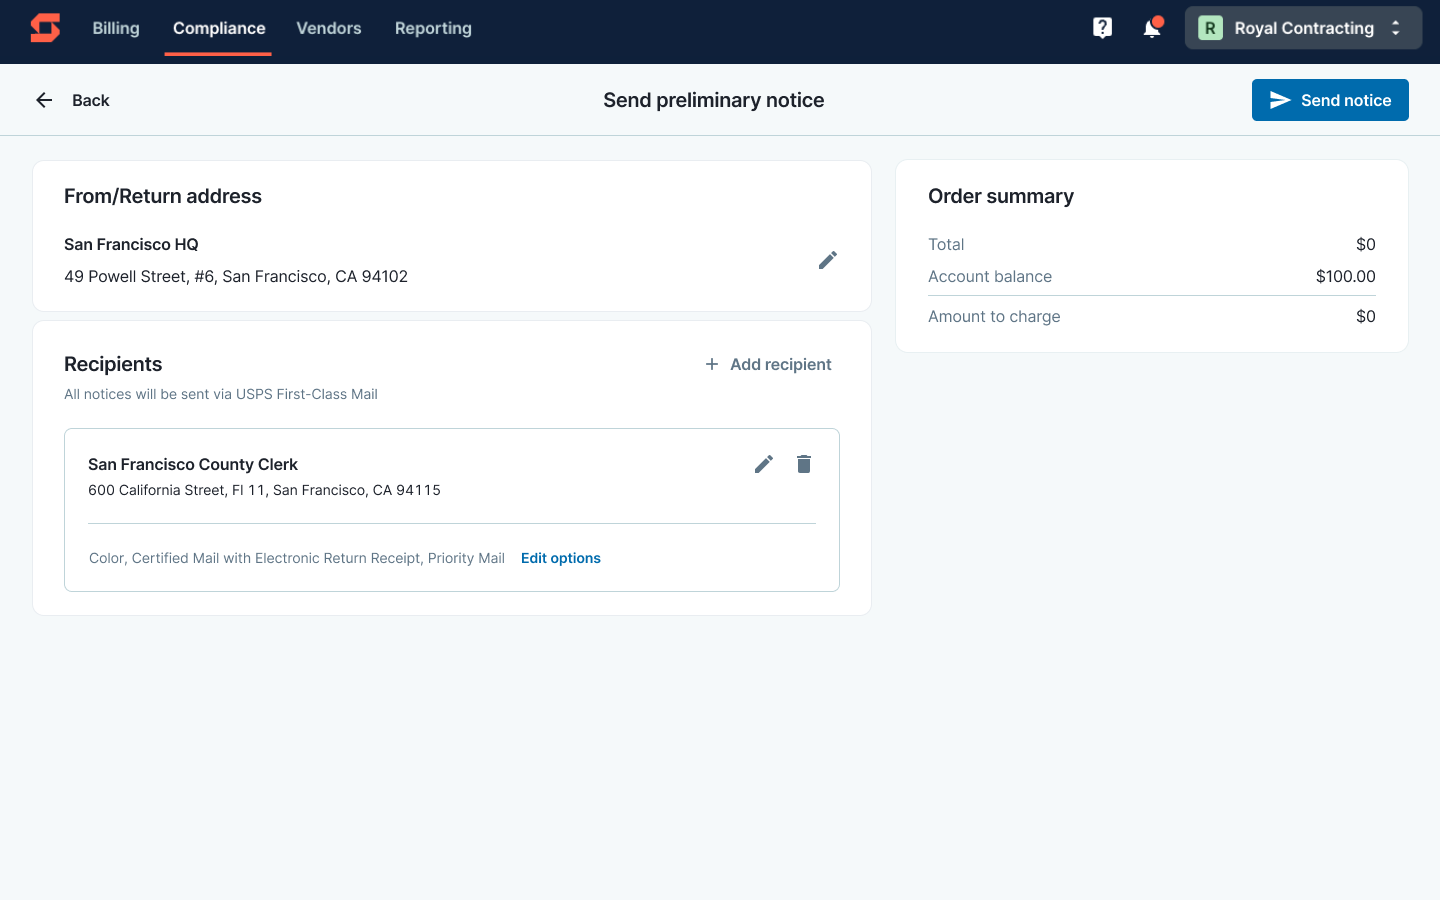This screenshot has height=900, width=1440.
Task: Click the USPS First-Class Mail note
Action: 221,394
